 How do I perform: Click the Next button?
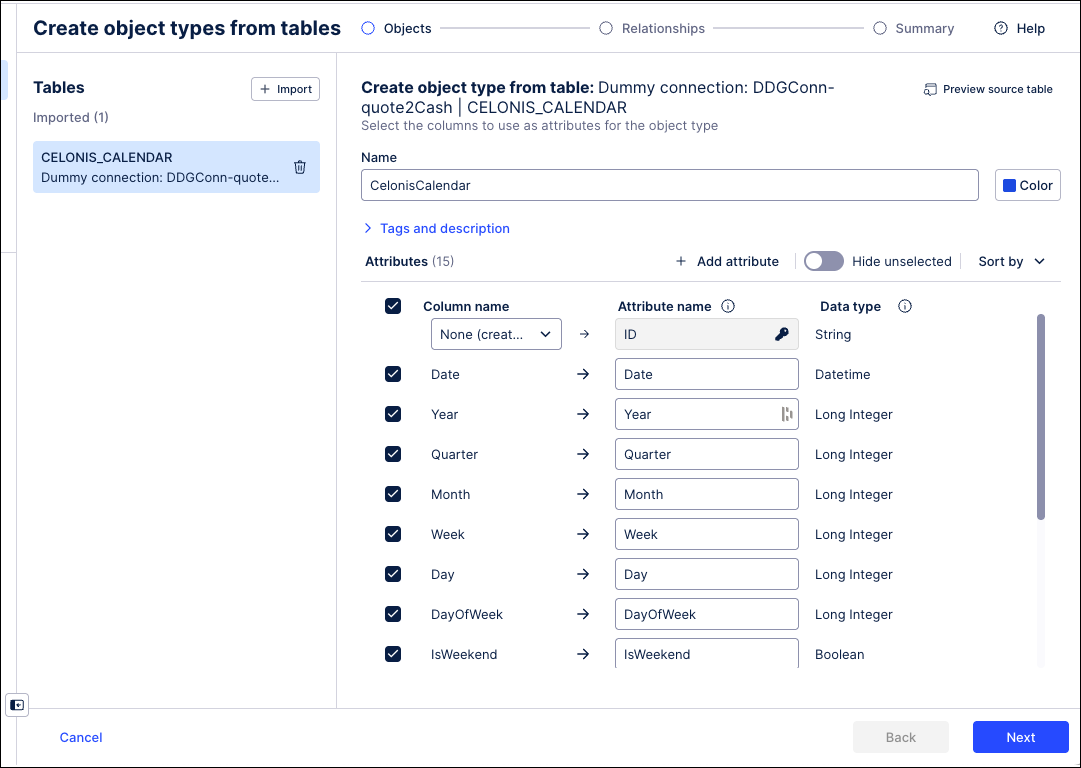coord(1020,737)
